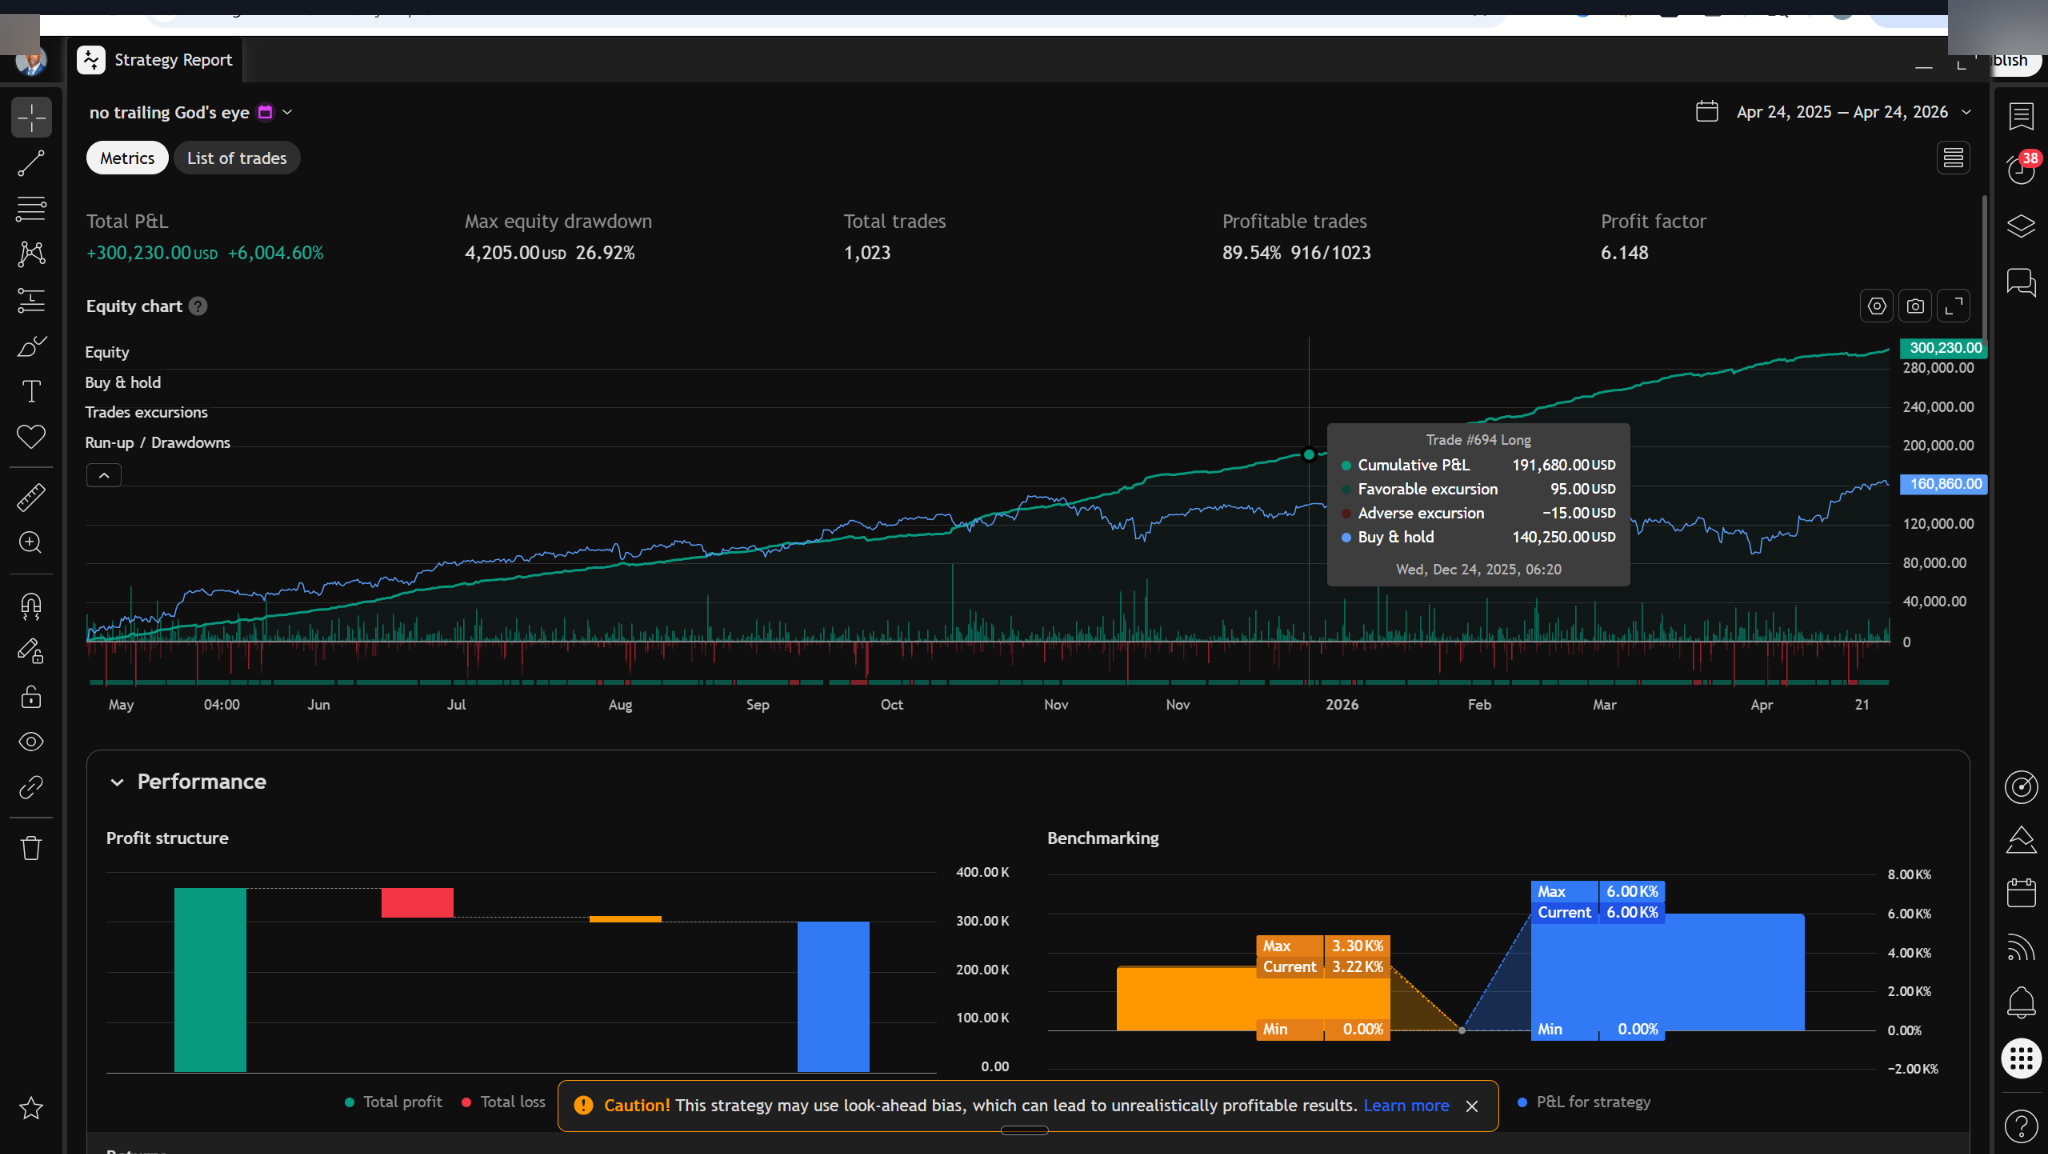Take a snapshot of the equity chart
This screenshot has height=1154, width=2048.
(x=1915, y=306)
